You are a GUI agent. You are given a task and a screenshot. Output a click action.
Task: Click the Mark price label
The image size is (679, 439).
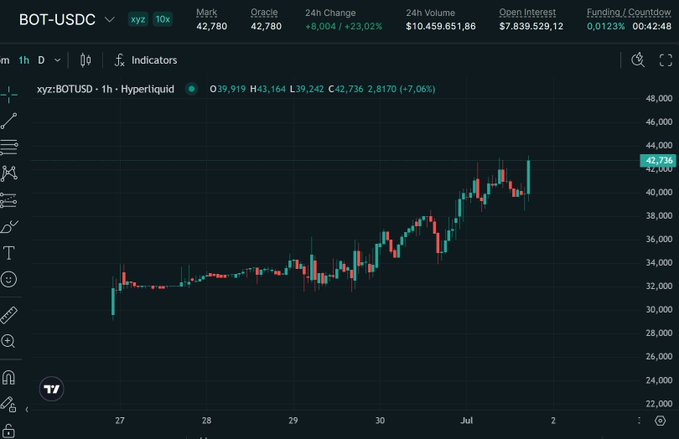click(x=207, y=13)
